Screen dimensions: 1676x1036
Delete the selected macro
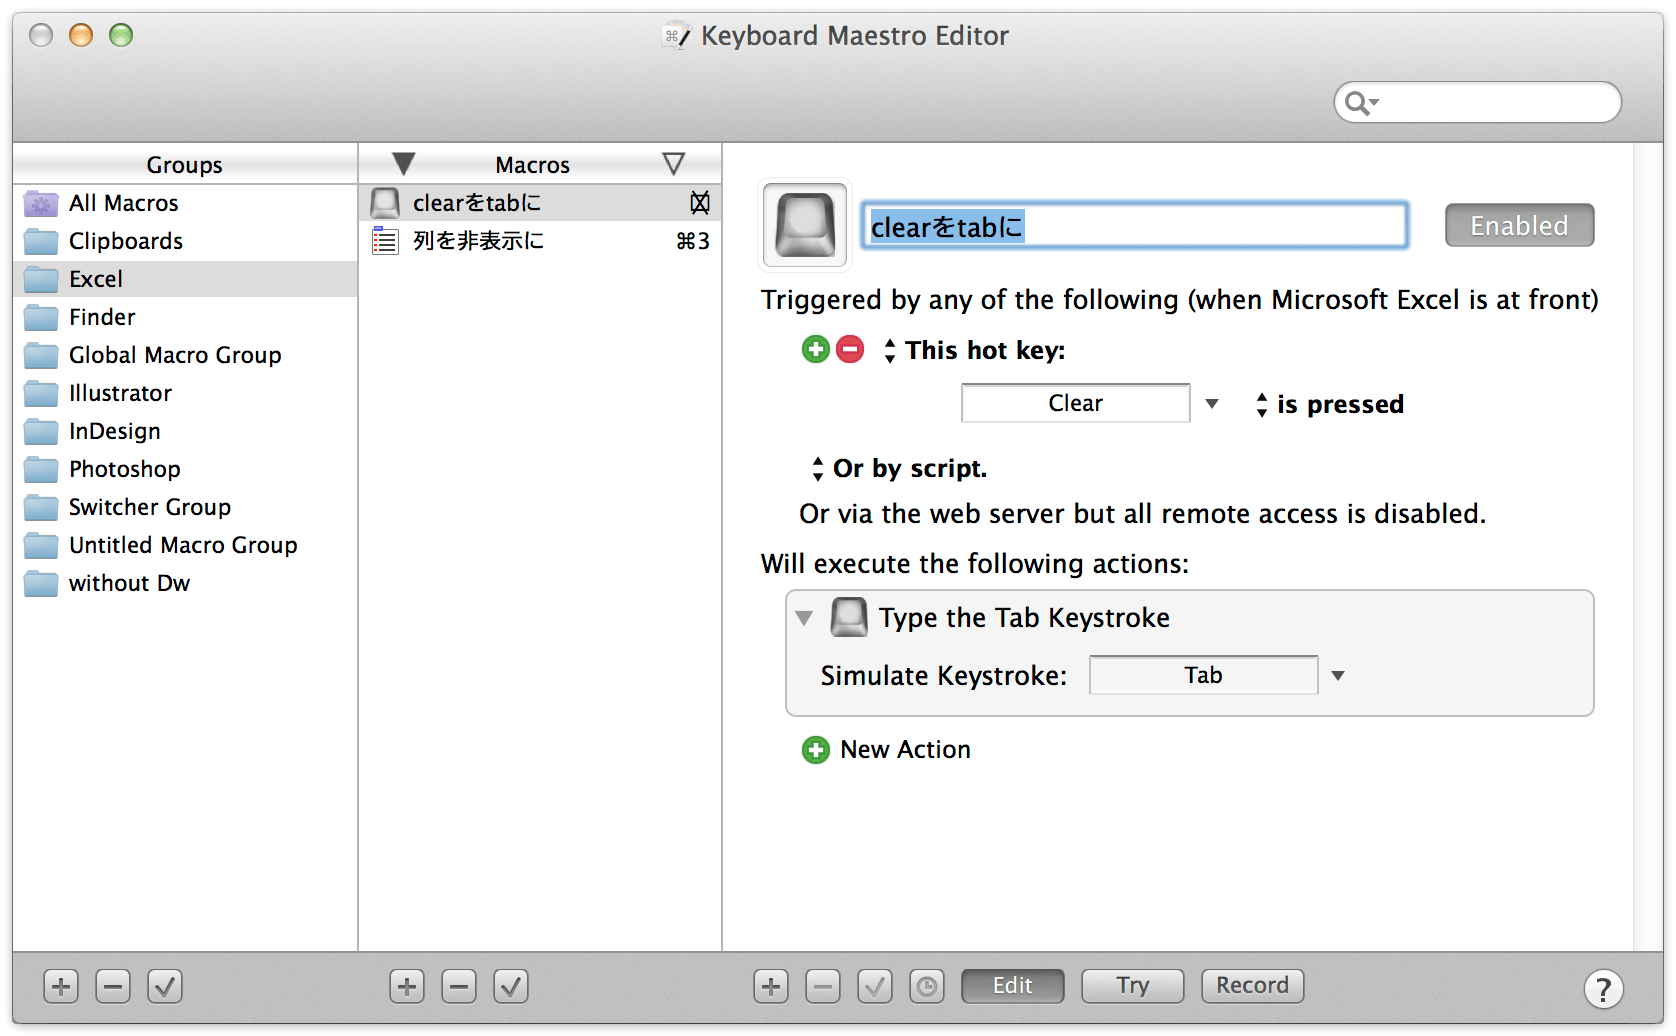click(459, 987)
